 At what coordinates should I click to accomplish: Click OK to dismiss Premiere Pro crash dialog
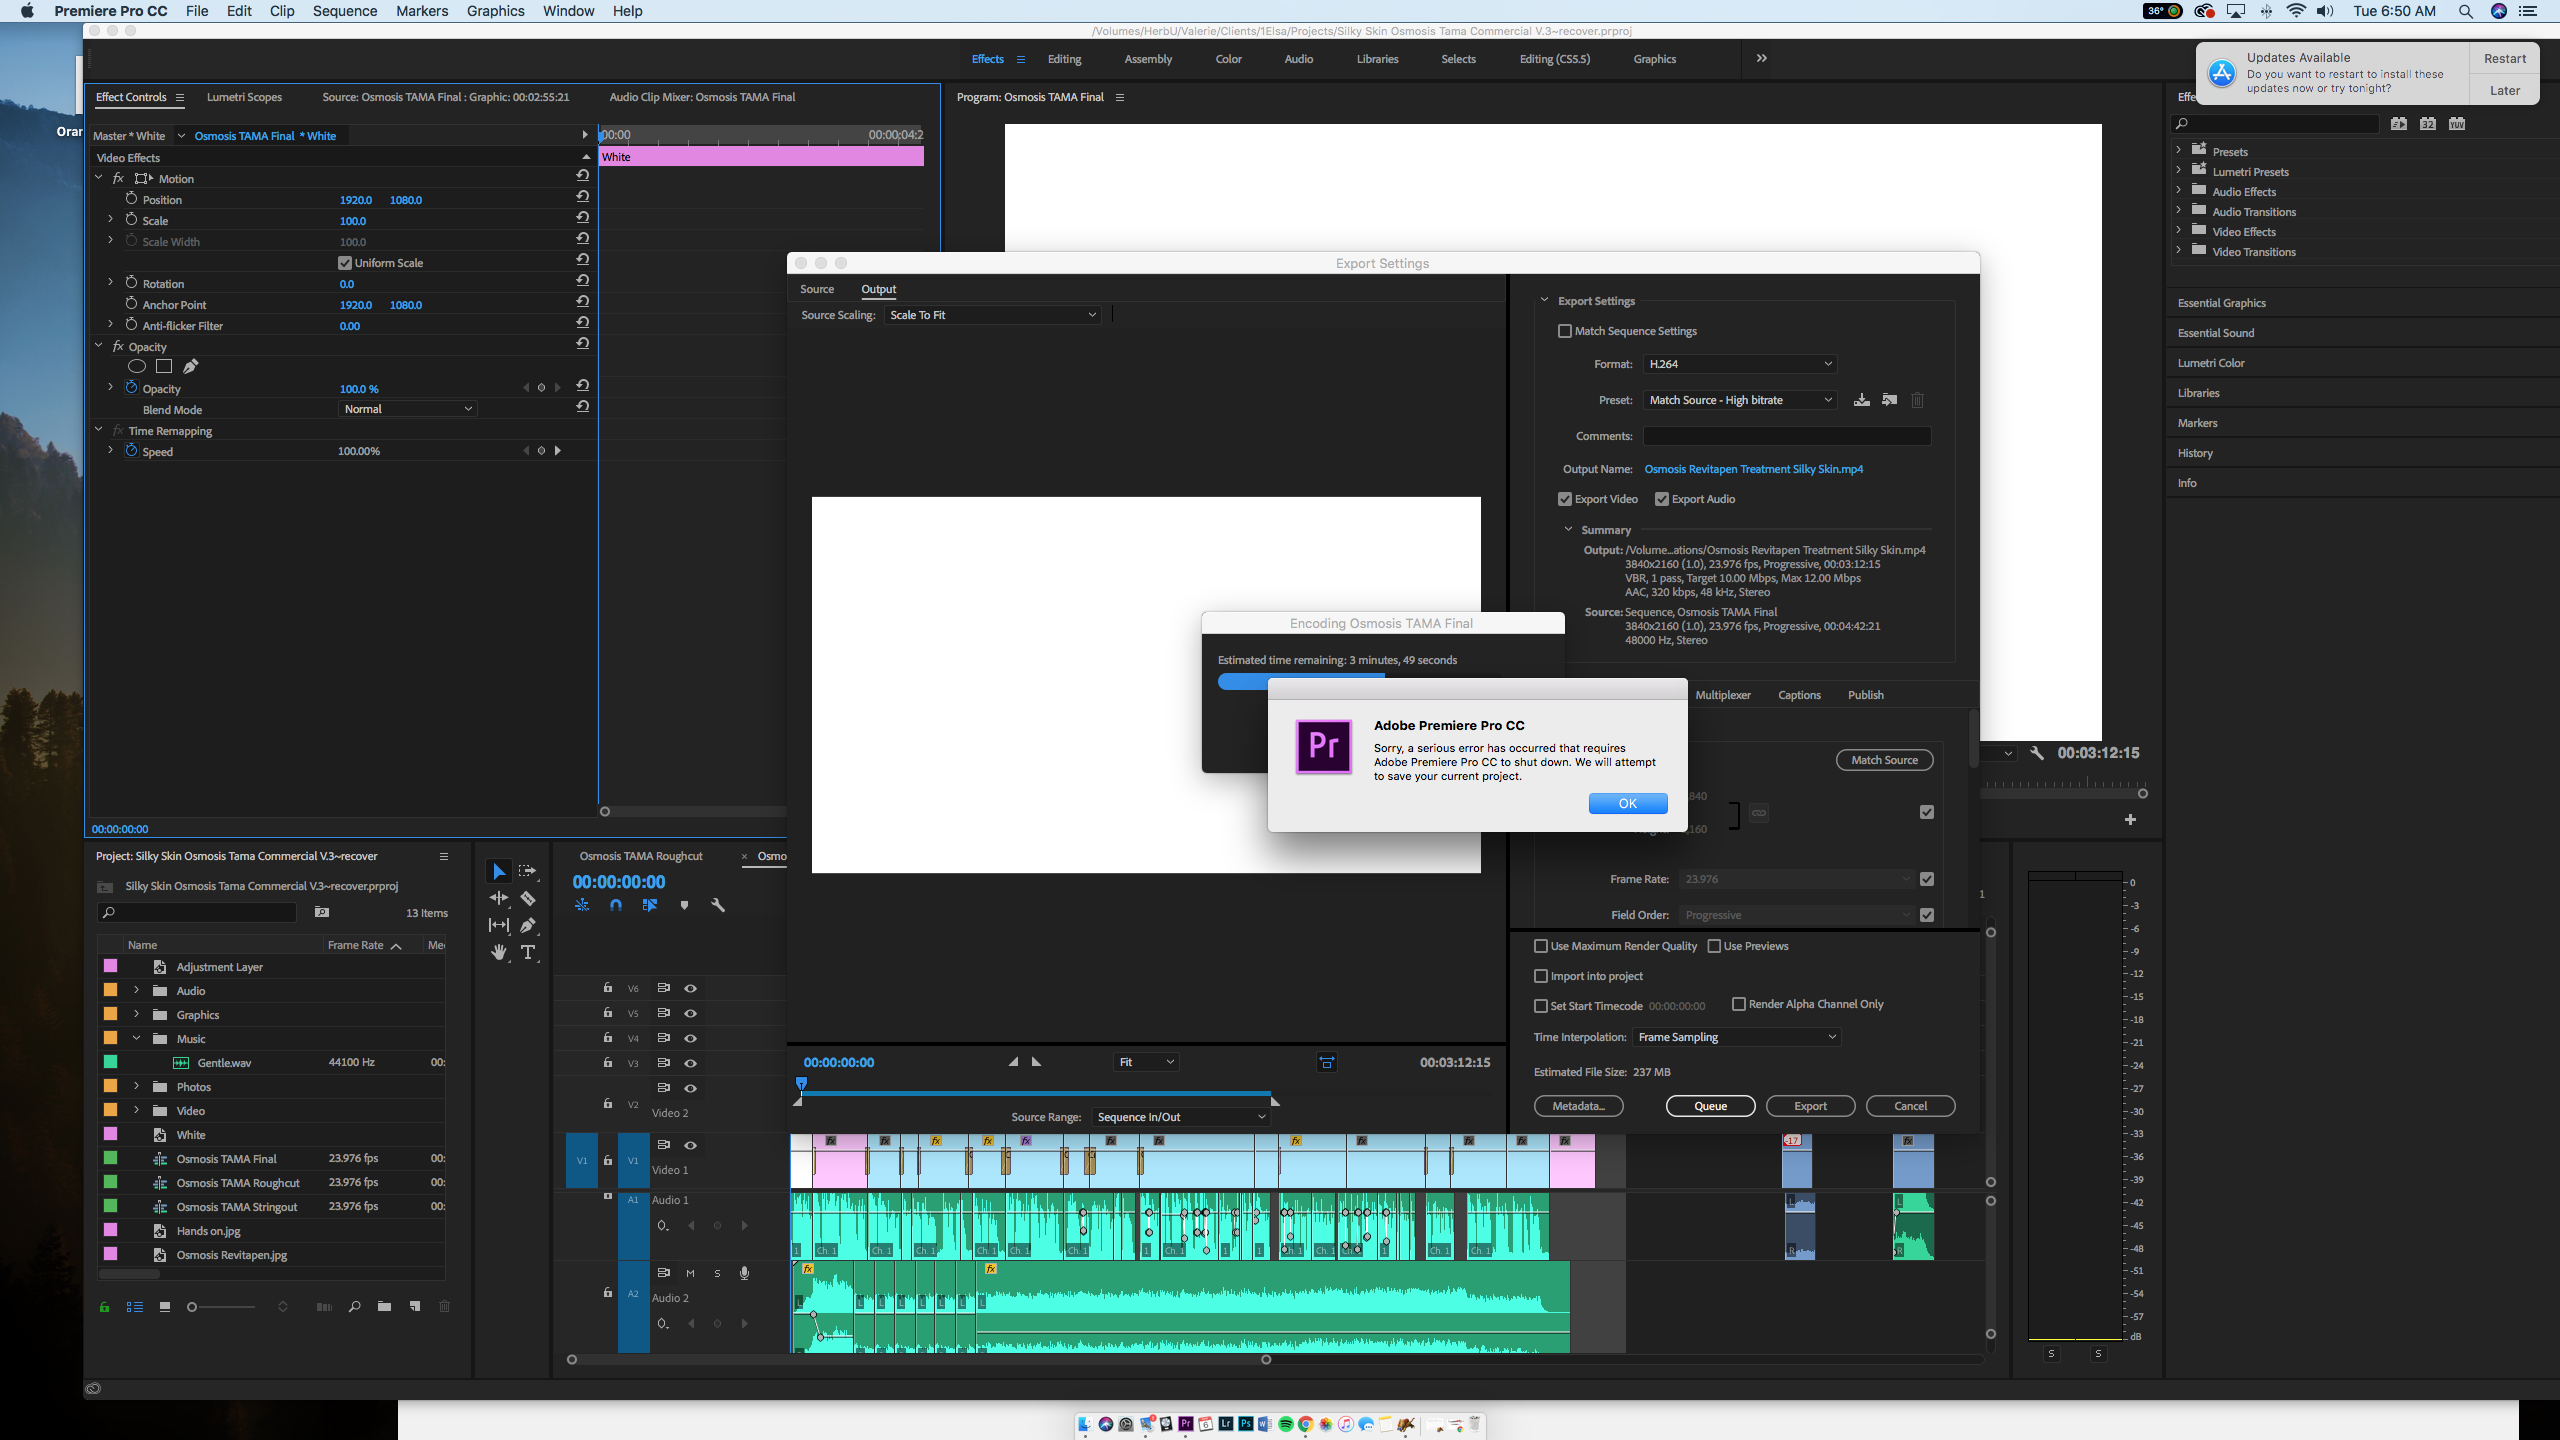[1623, 804]
